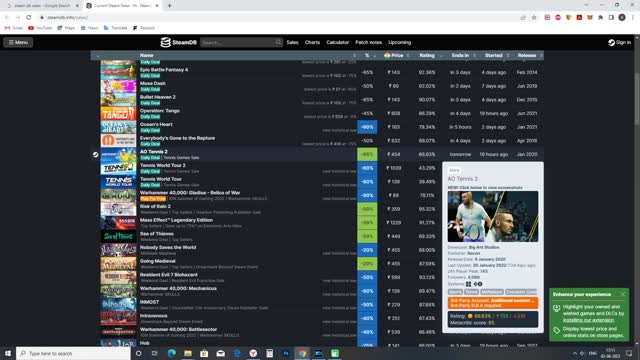Sort table by Rating column header
Screen dimensions: 640x360
(427, 56)
